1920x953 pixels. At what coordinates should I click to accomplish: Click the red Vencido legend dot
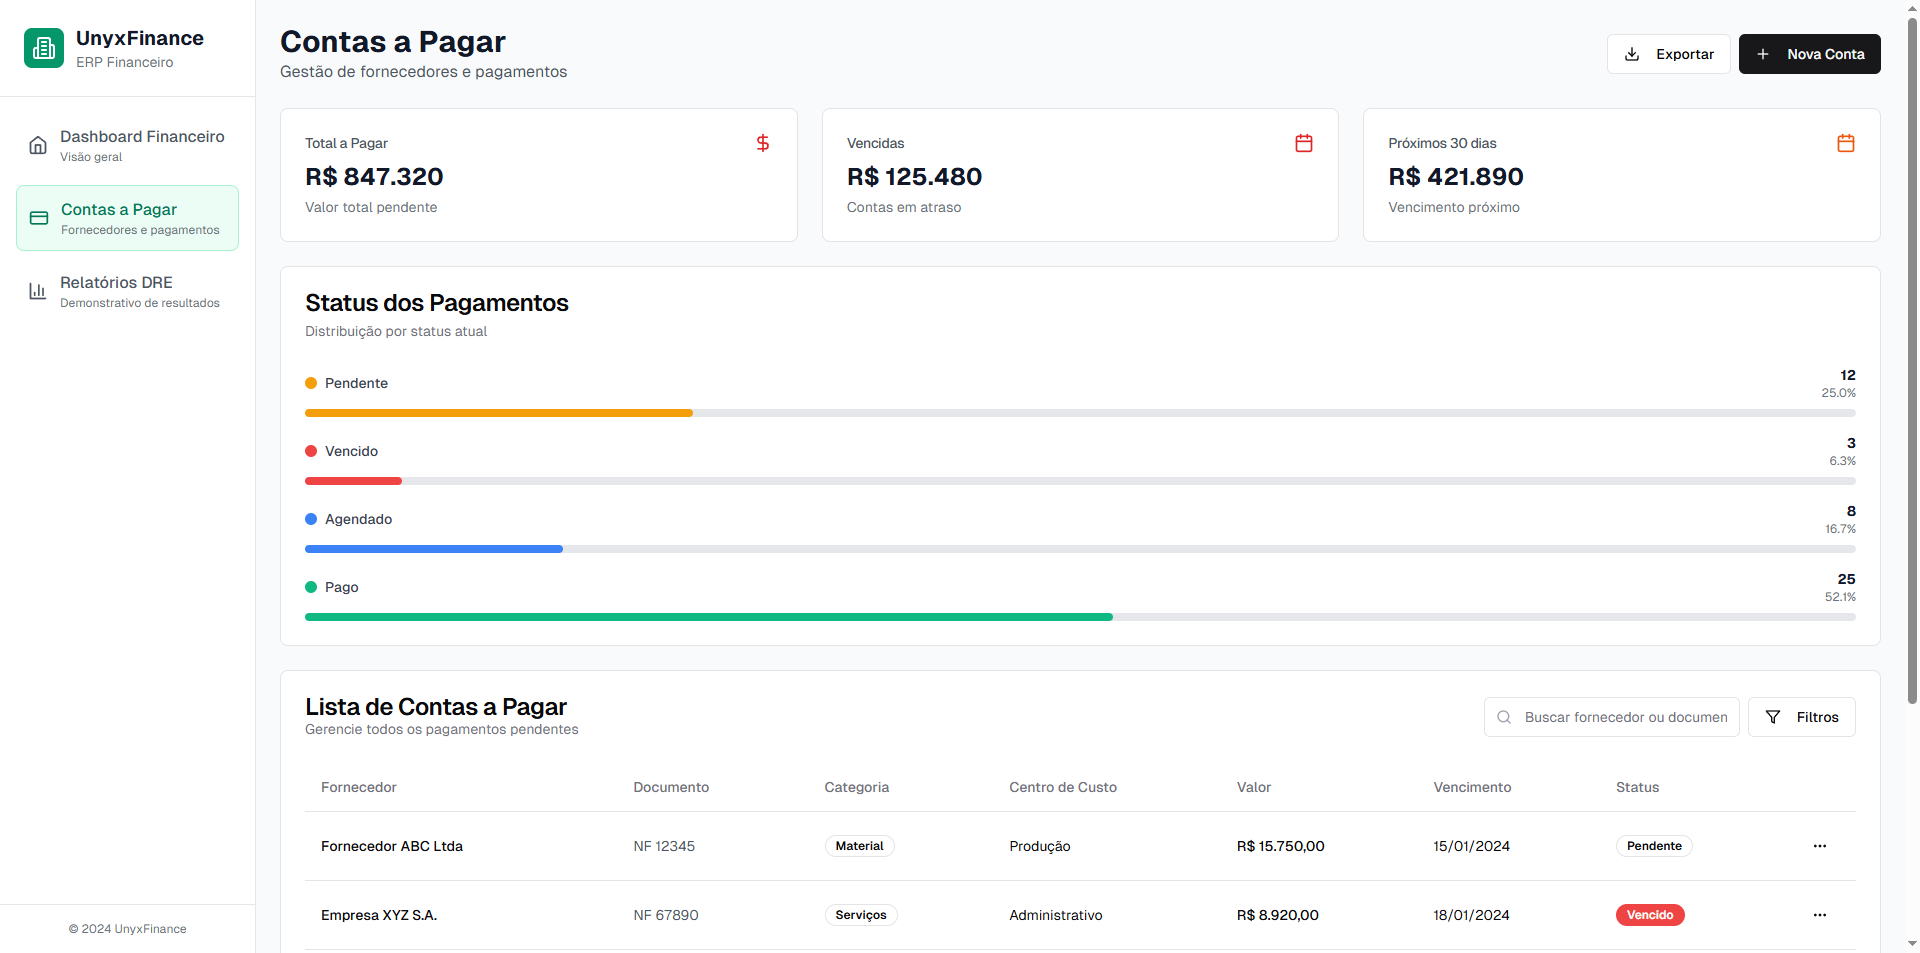pyautogui.click(x=311, y=451)
